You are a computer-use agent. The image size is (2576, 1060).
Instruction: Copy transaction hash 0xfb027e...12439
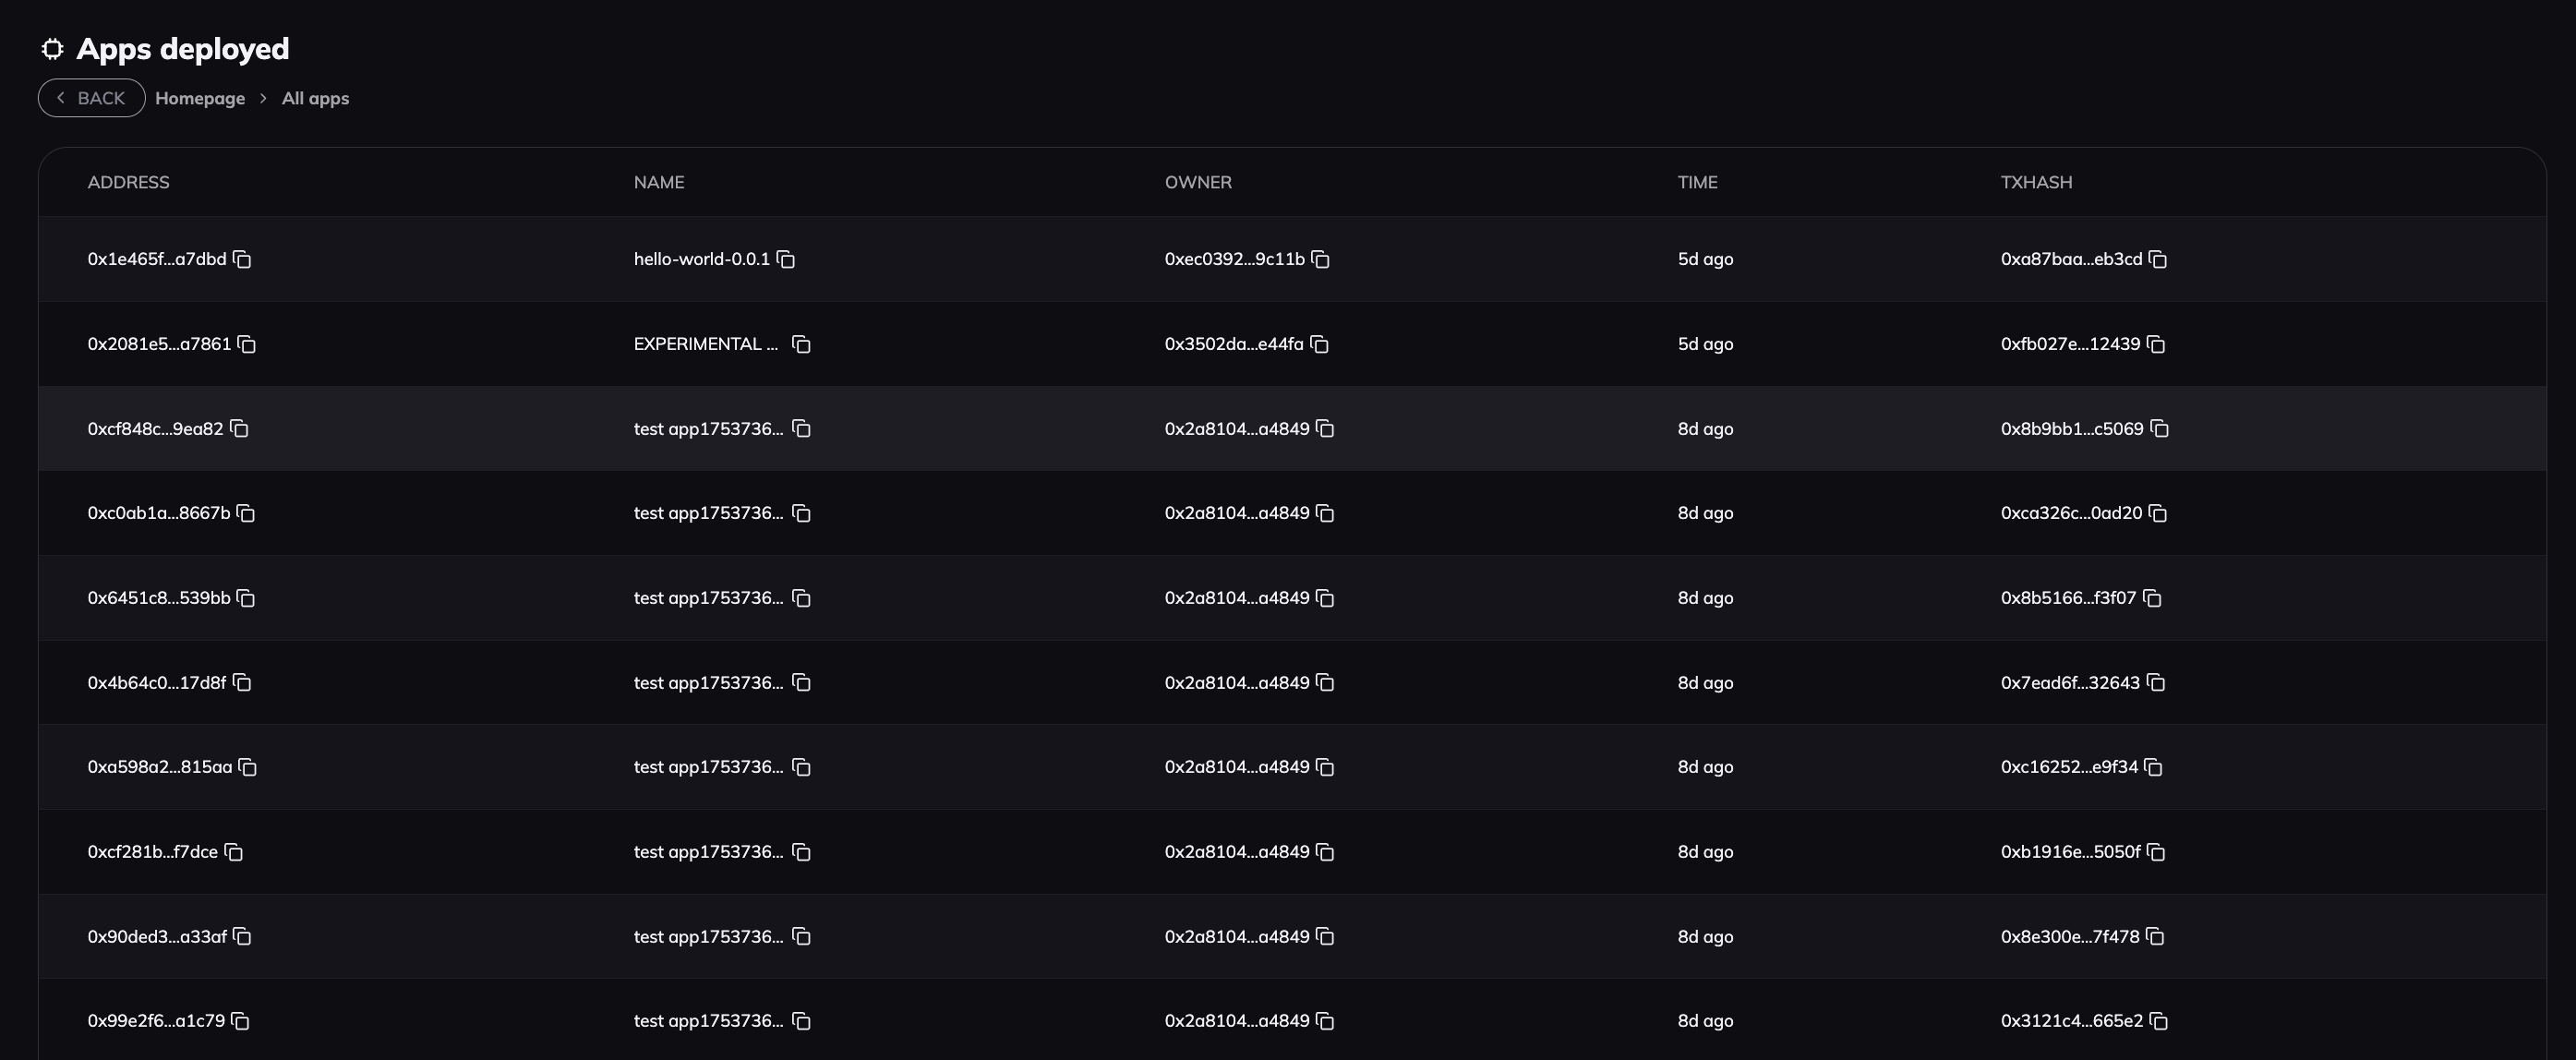[2156, 345]
